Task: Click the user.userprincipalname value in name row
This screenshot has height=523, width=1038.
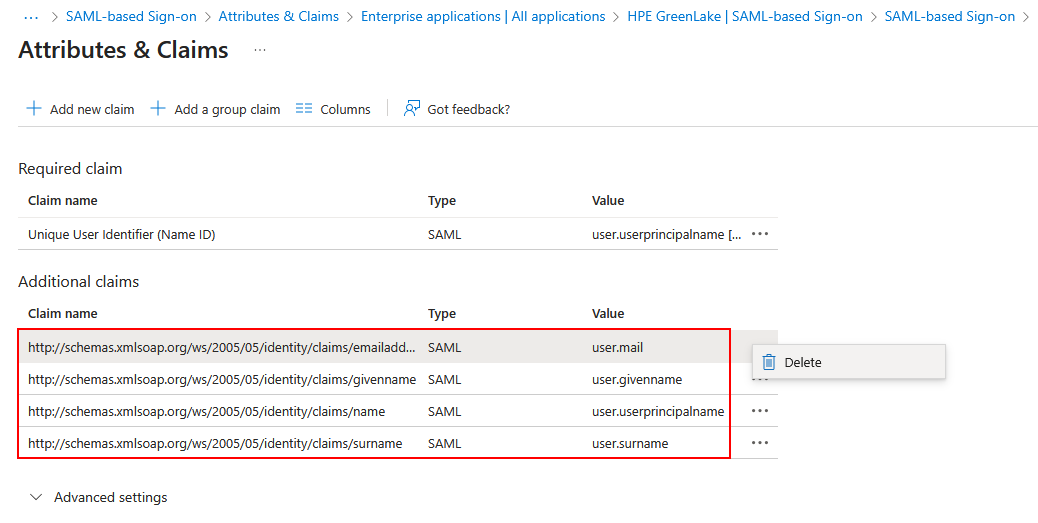Action: tap(657, 411)
